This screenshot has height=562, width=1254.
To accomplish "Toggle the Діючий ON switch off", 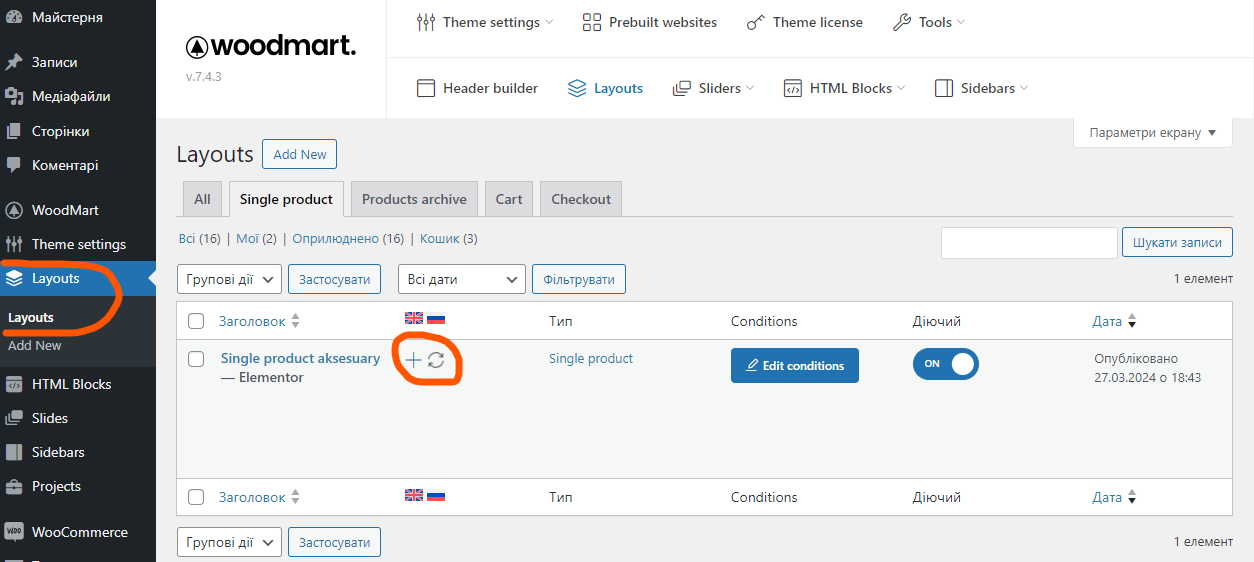I will coord(946,364).
